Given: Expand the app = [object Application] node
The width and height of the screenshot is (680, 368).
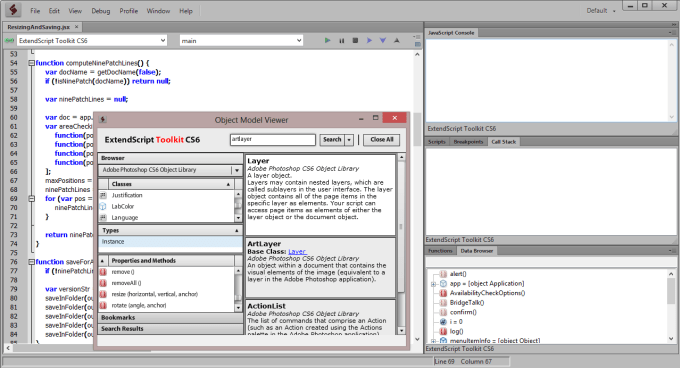Looking at the screenshot, I should coord(433,284).
